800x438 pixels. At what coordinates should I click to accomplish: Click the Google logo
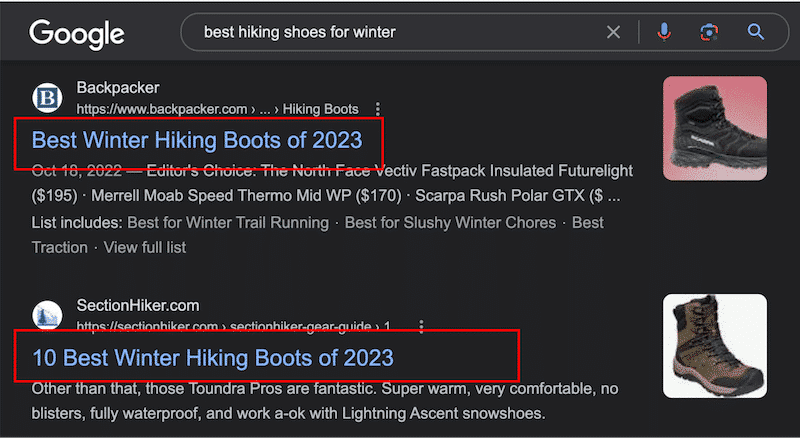[x=77, y=34]
